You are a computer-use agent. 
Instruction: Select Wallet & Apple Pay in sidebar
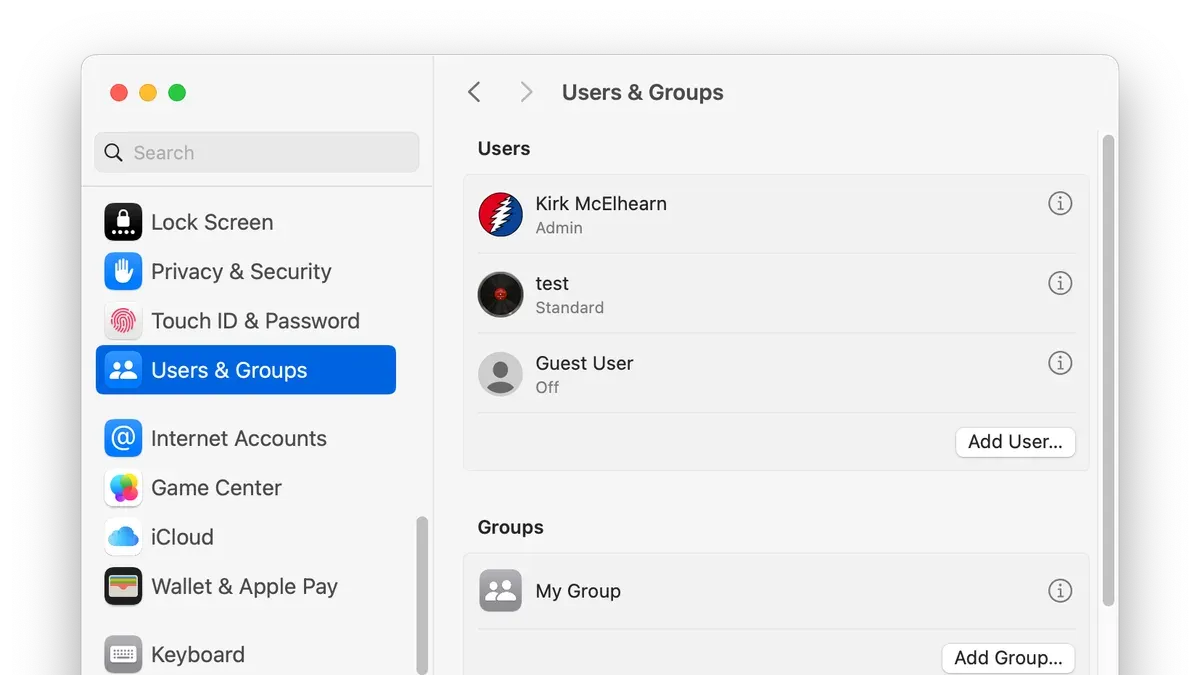(246, 586)
